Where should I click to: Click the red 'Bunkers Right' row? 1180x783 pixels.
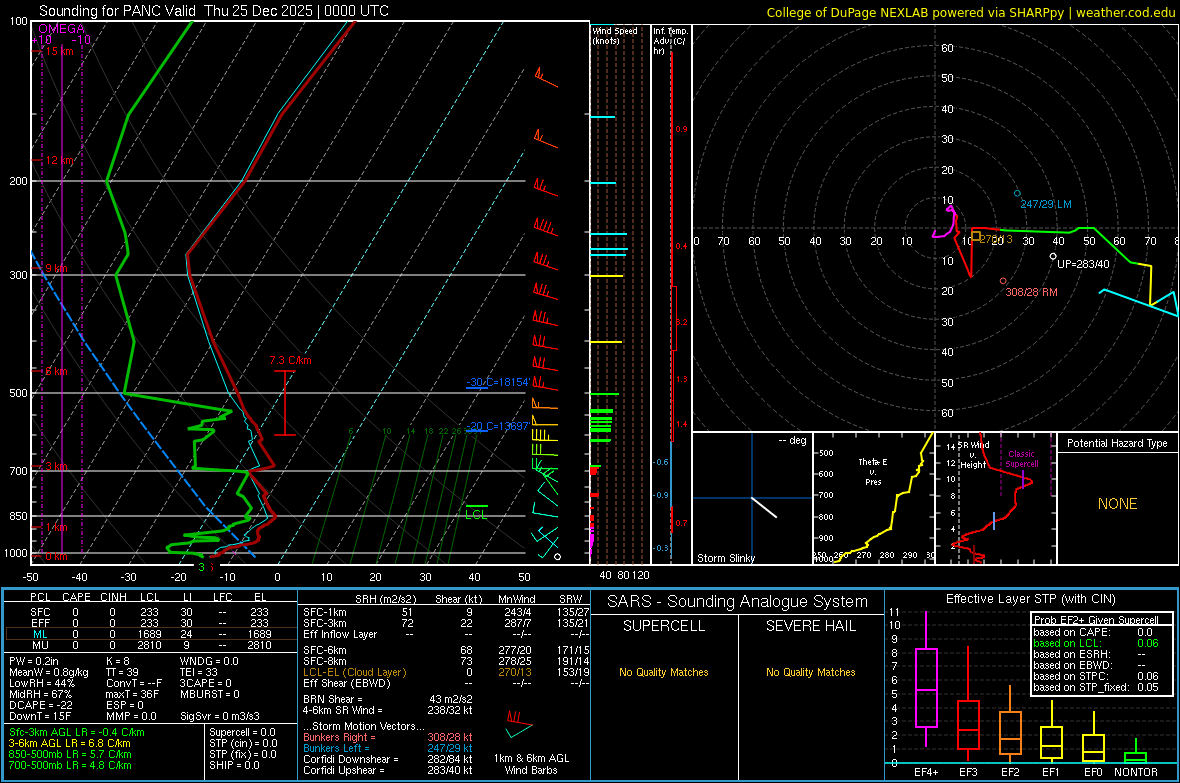click(x=388, y=737)
